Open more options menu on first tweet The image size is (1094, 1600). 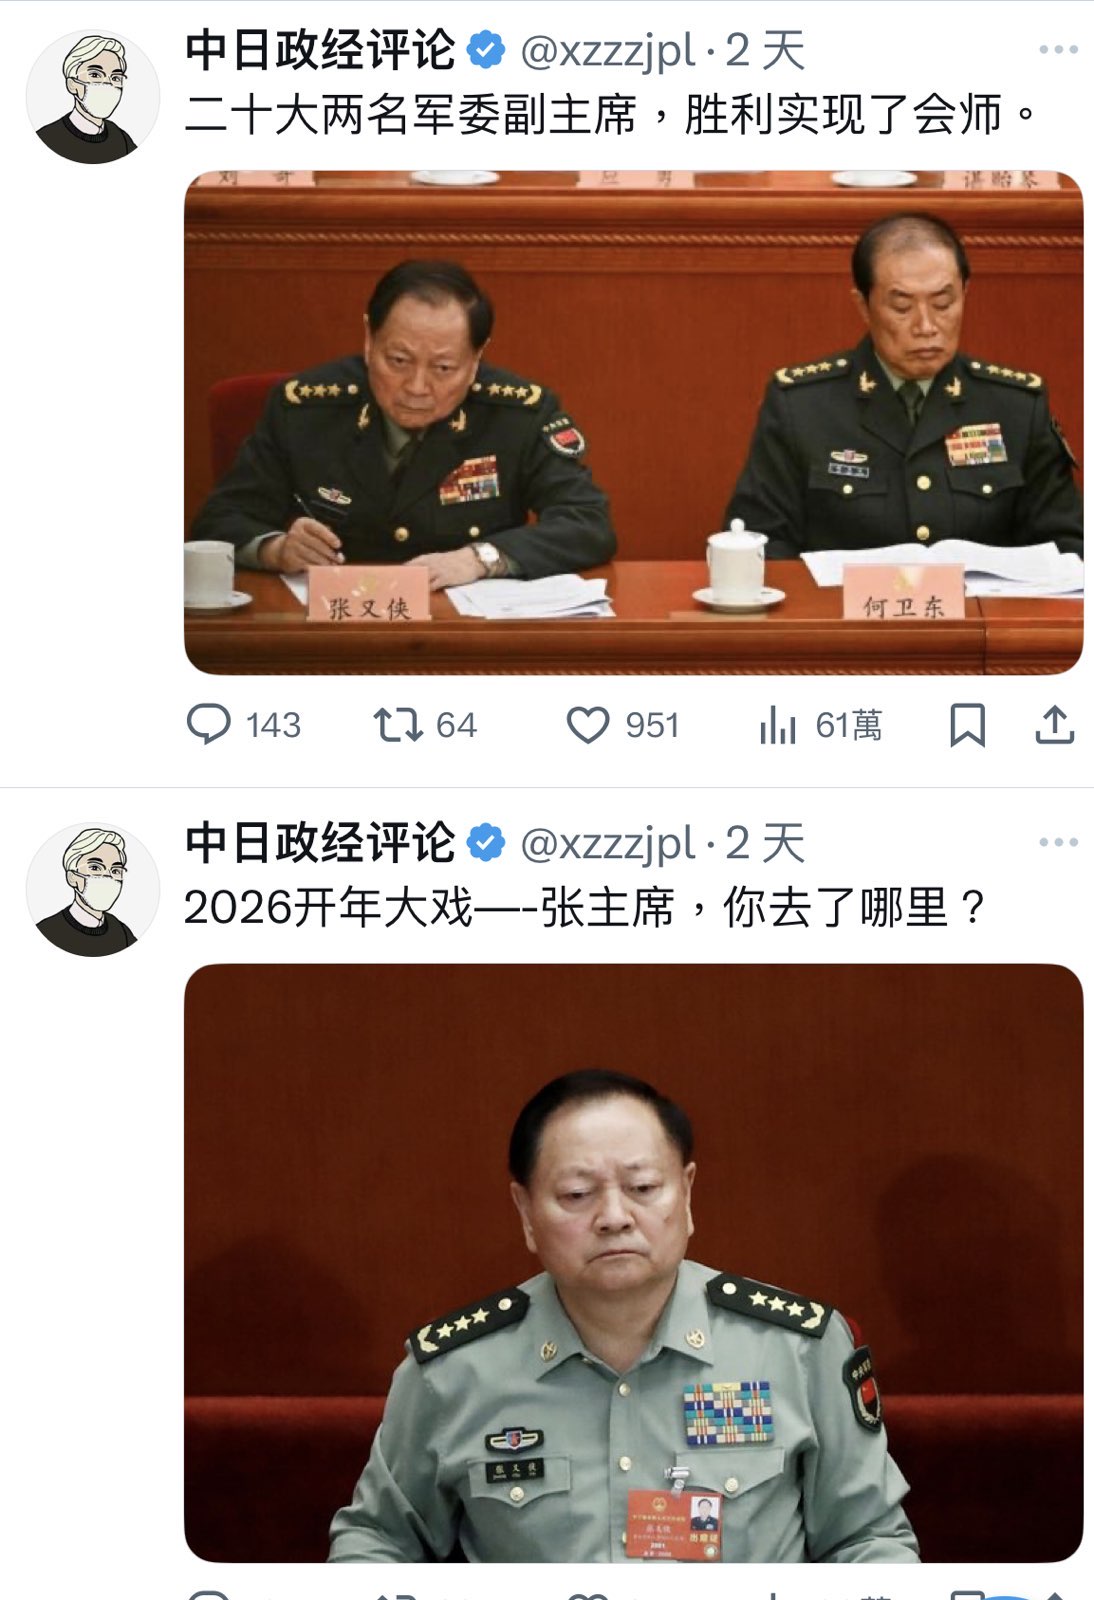click(x=1058, y=49)
